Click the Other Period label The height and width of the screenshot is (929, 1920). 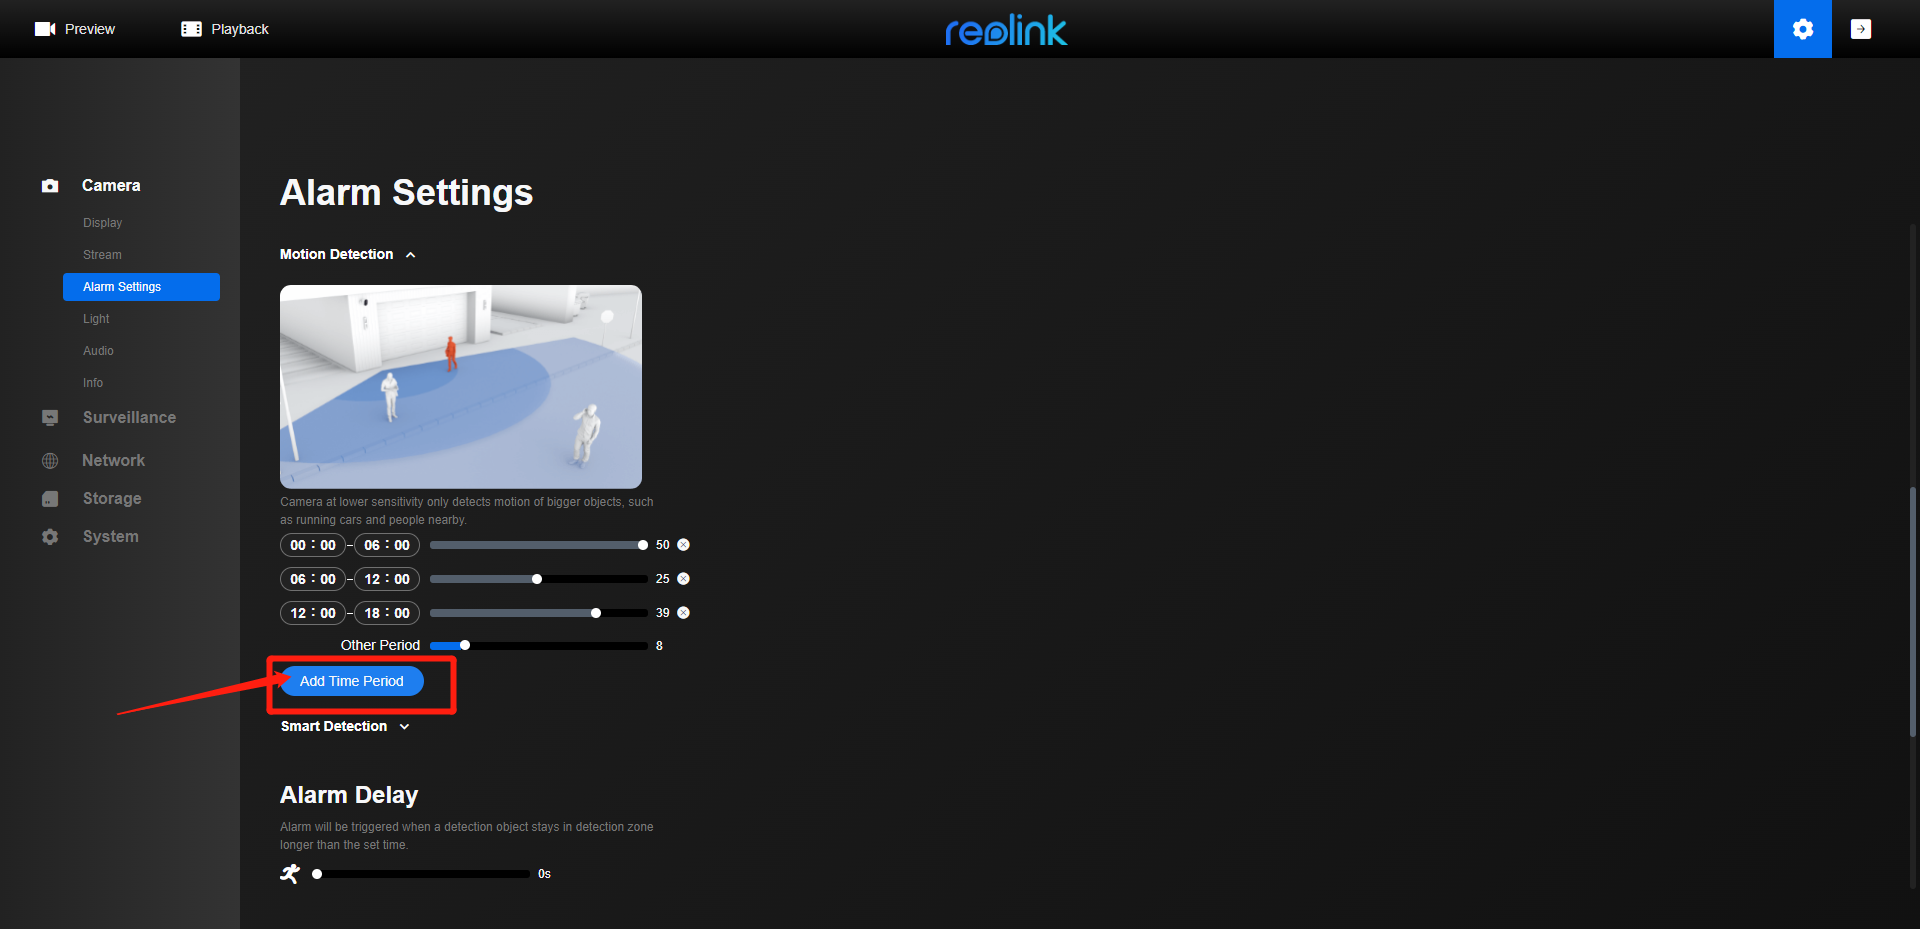380,646
